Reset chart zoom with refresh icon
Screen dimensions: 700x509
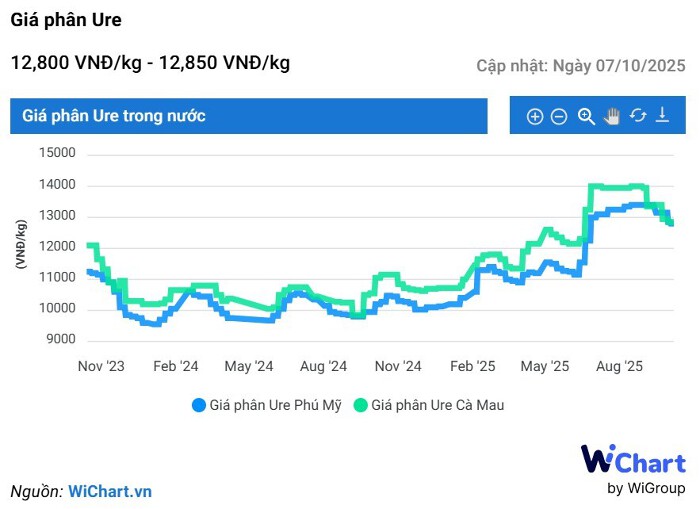coord(638,116)
